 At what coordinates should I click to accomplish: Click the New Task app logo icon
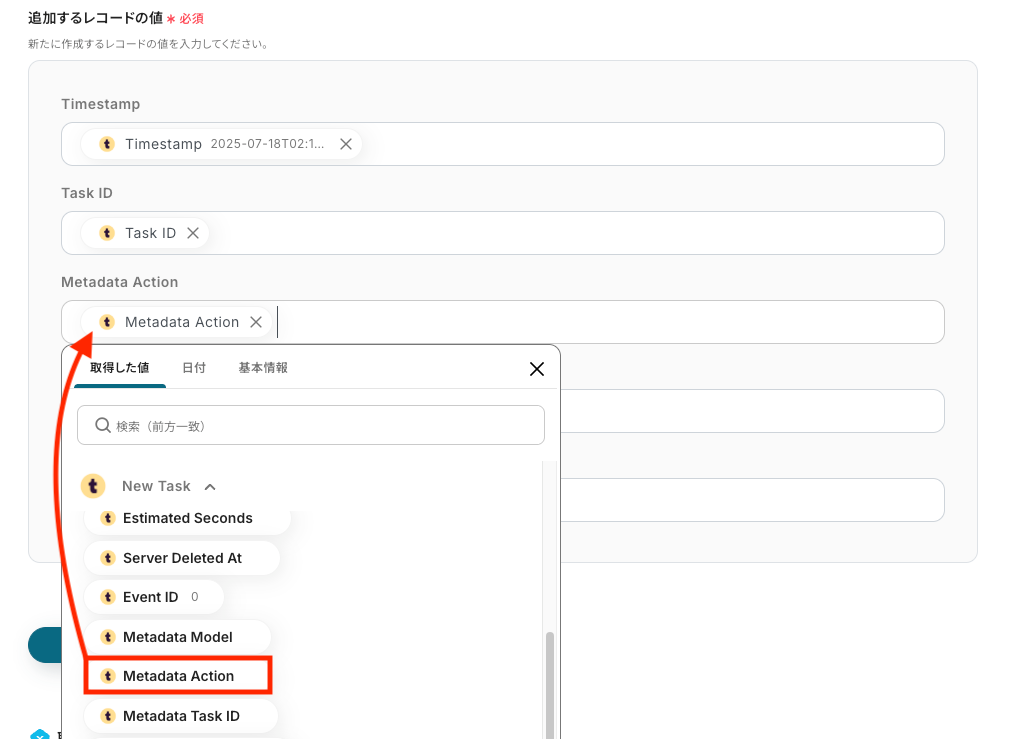(x=93, y=486)
